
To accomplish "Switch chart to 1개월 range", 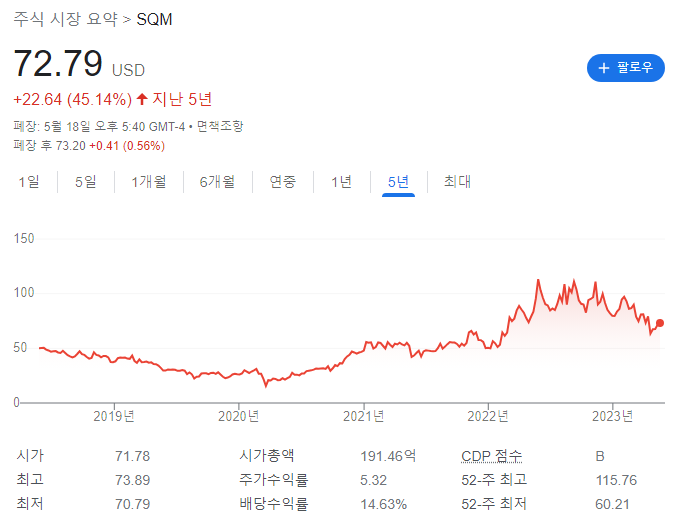I will [149, 181].
